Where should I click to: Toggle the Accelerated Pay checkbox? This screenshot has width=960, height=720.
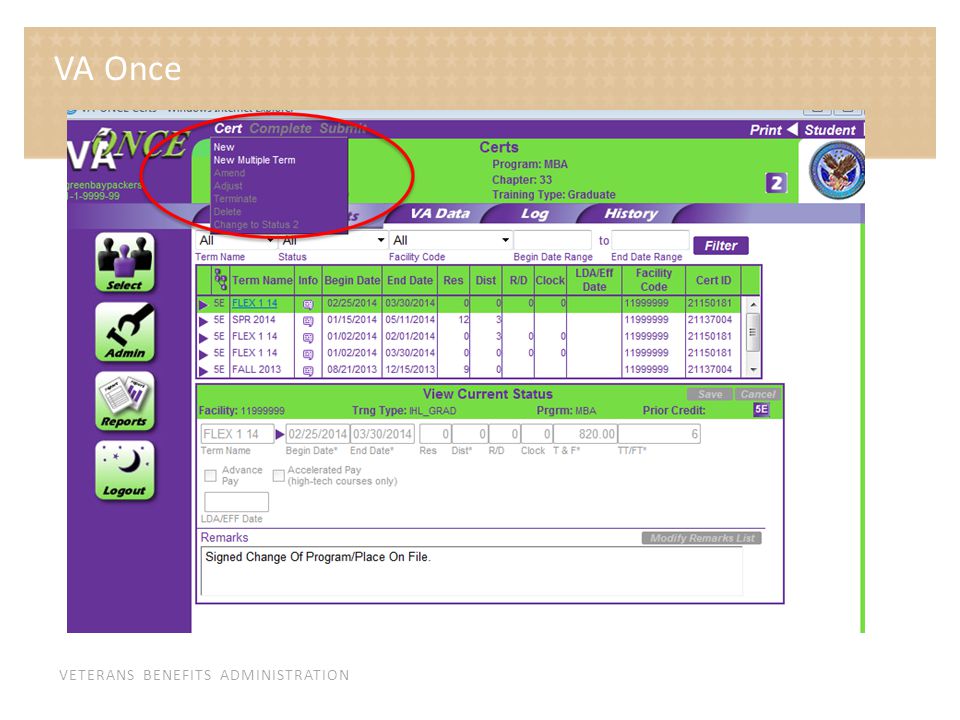point(279,475)
